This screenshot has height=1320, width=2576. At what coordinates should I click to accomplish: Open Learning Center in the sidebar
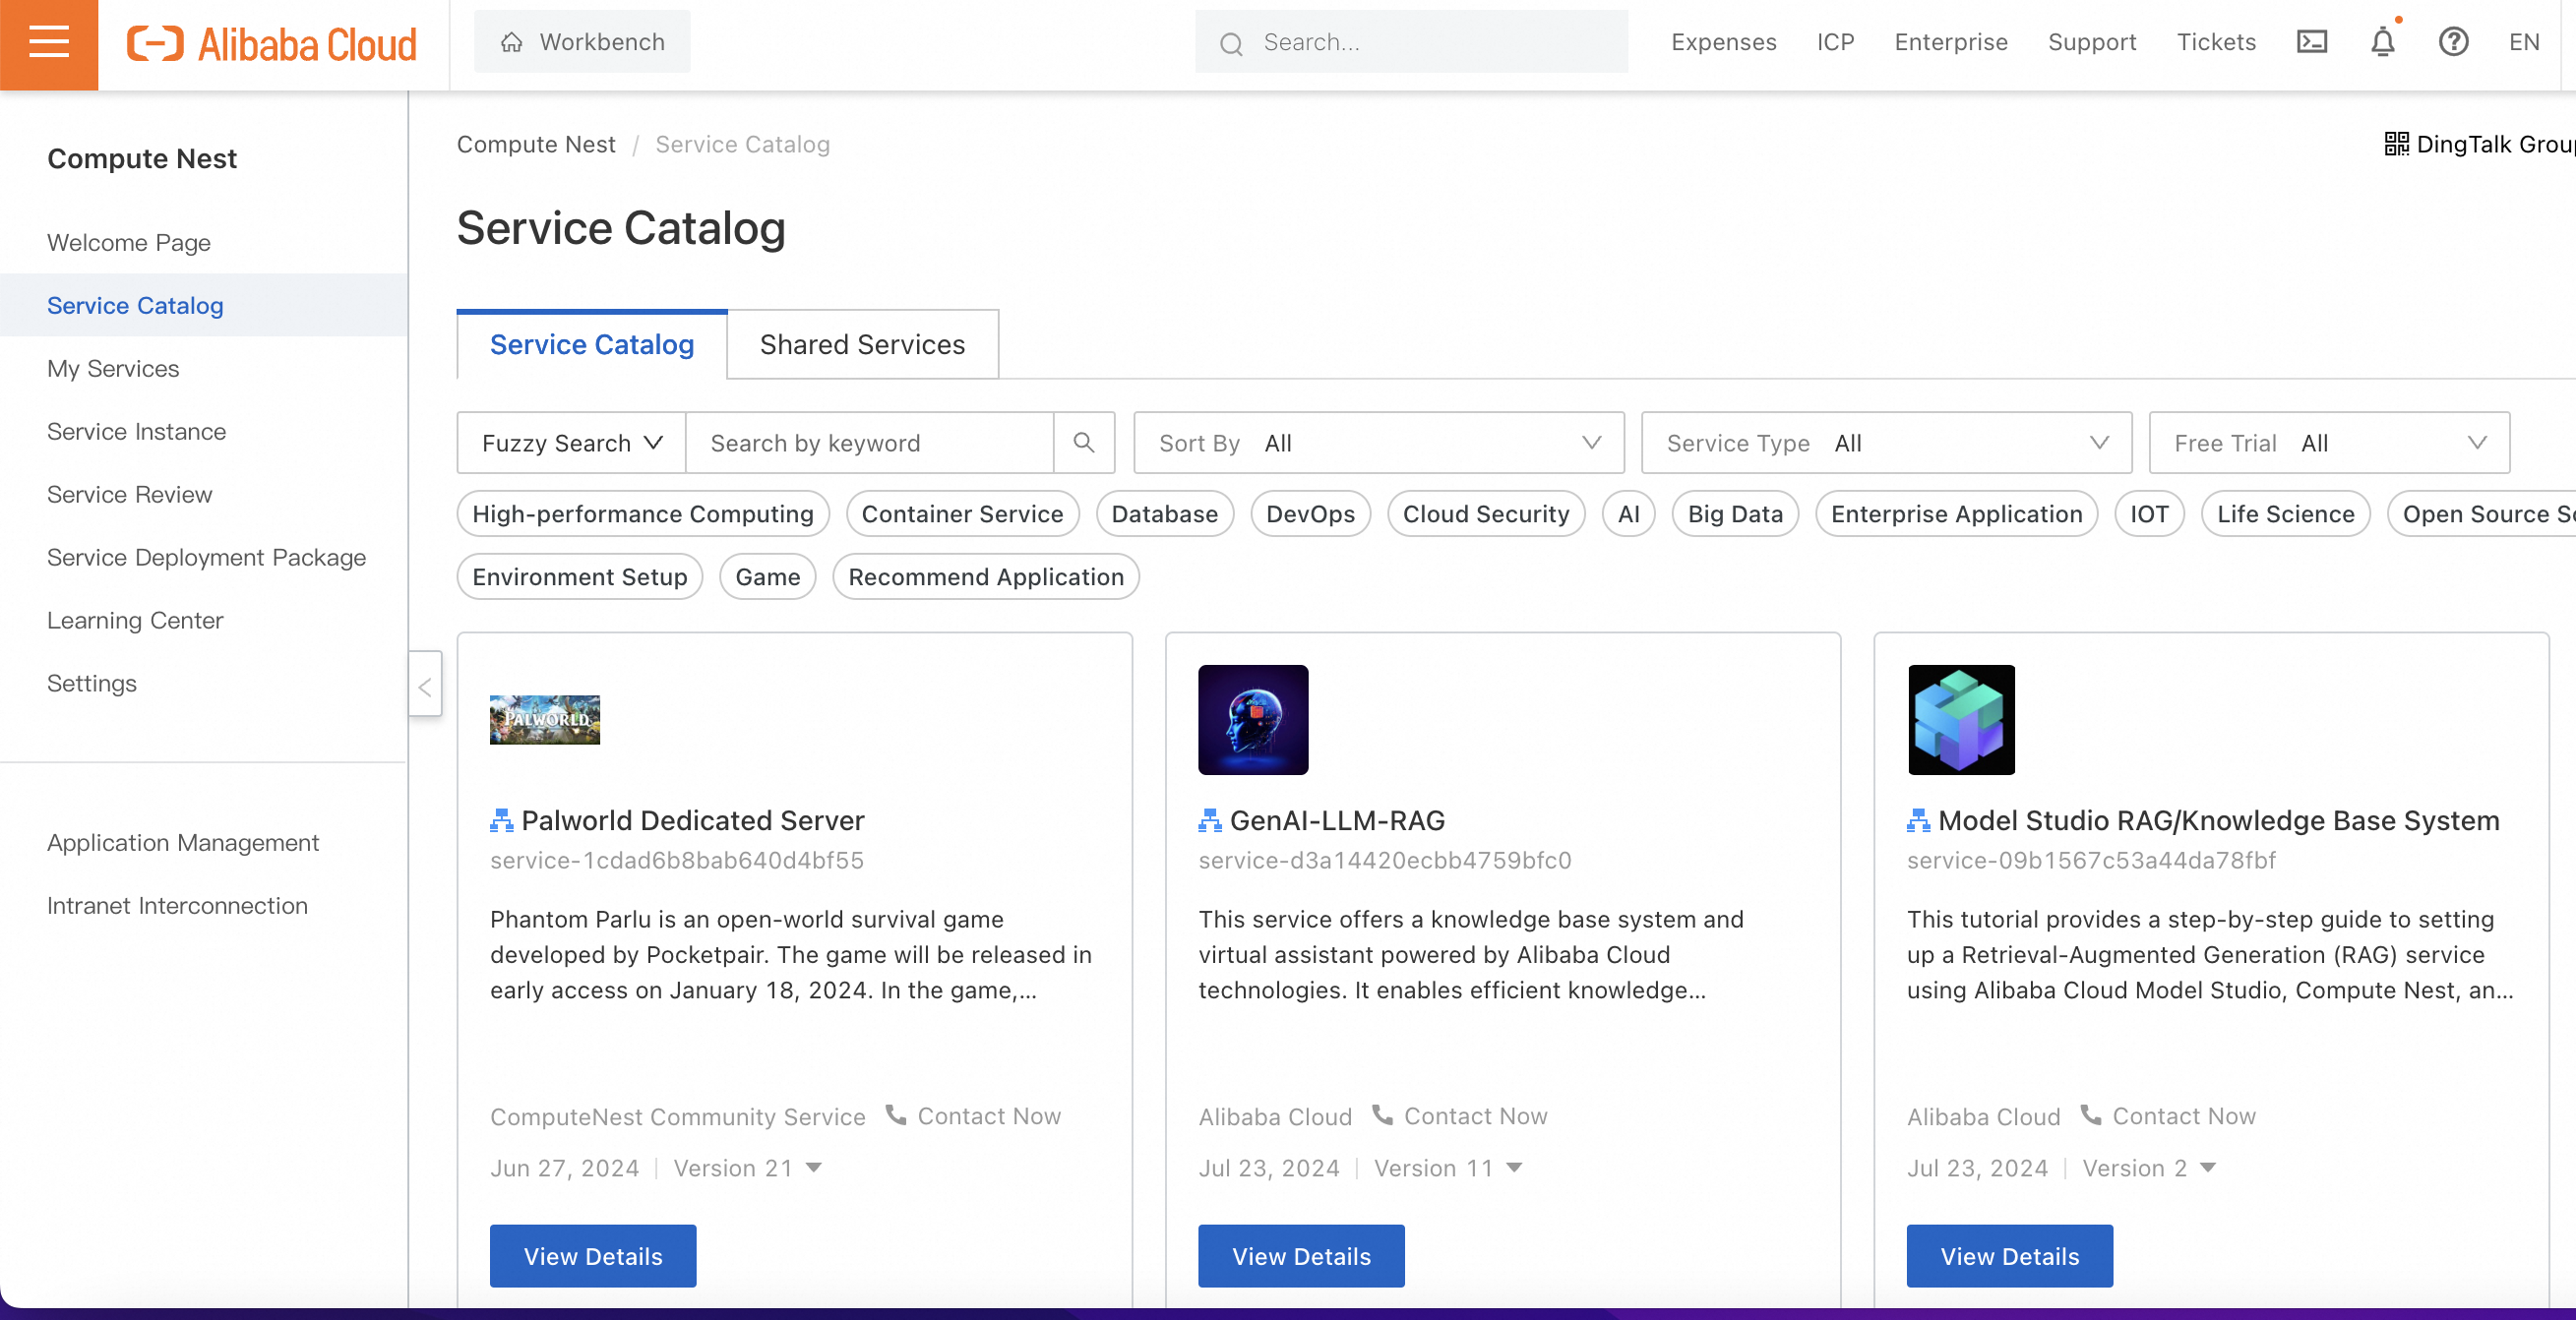(135, 620)
